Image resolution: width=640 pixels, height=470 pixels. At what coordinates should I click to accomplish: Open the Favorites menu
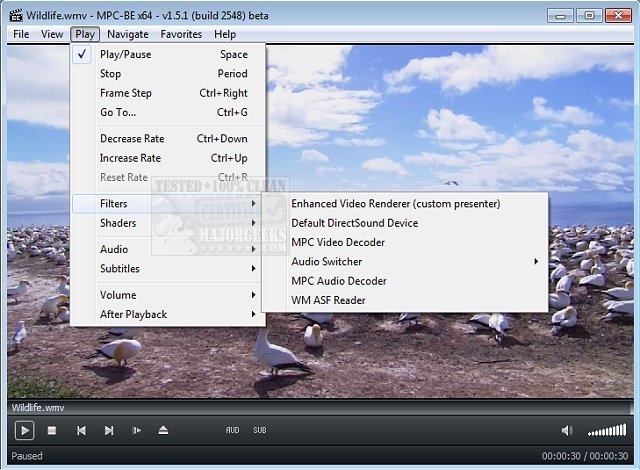(181, 34)
